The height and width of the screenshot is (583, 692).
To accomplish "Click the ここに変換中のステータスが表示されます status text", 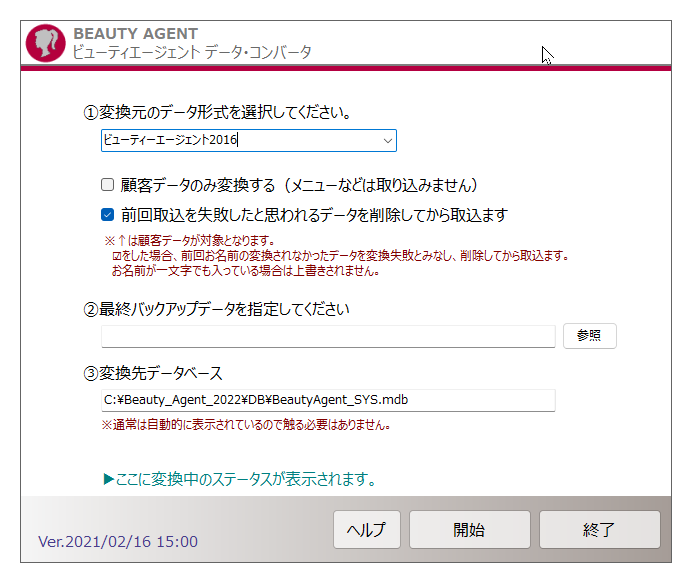I will point(239,479).
